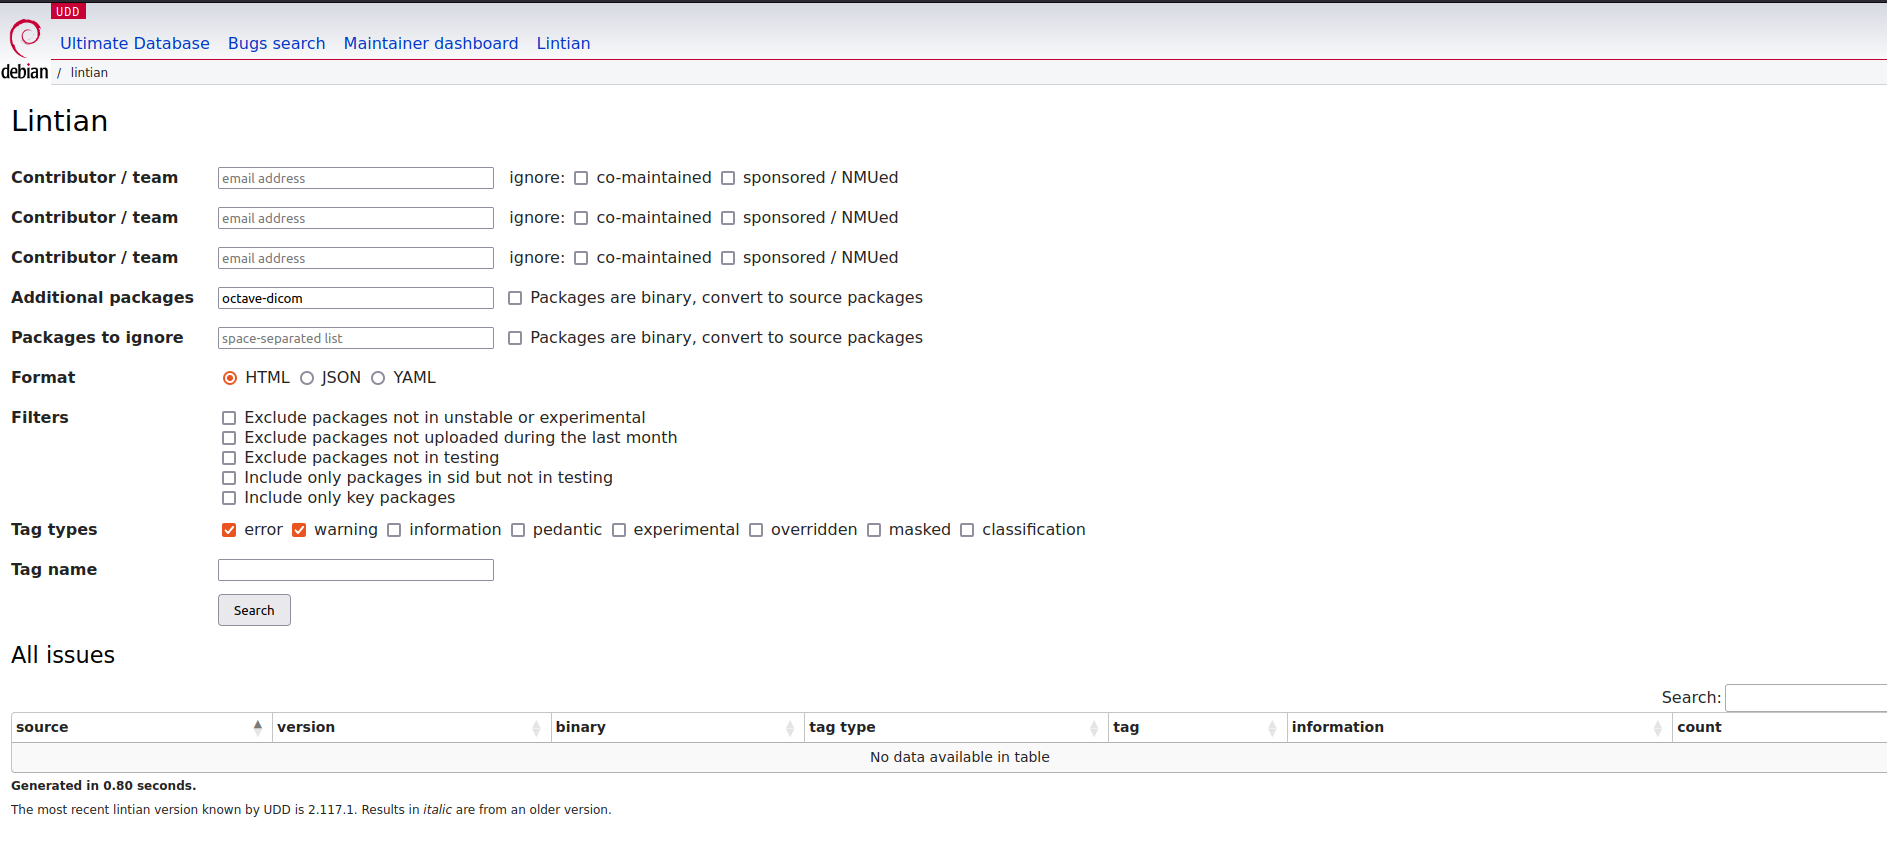Click the Tag name input field
Viewport: 1887px width, 853px height.
(356, 570)
